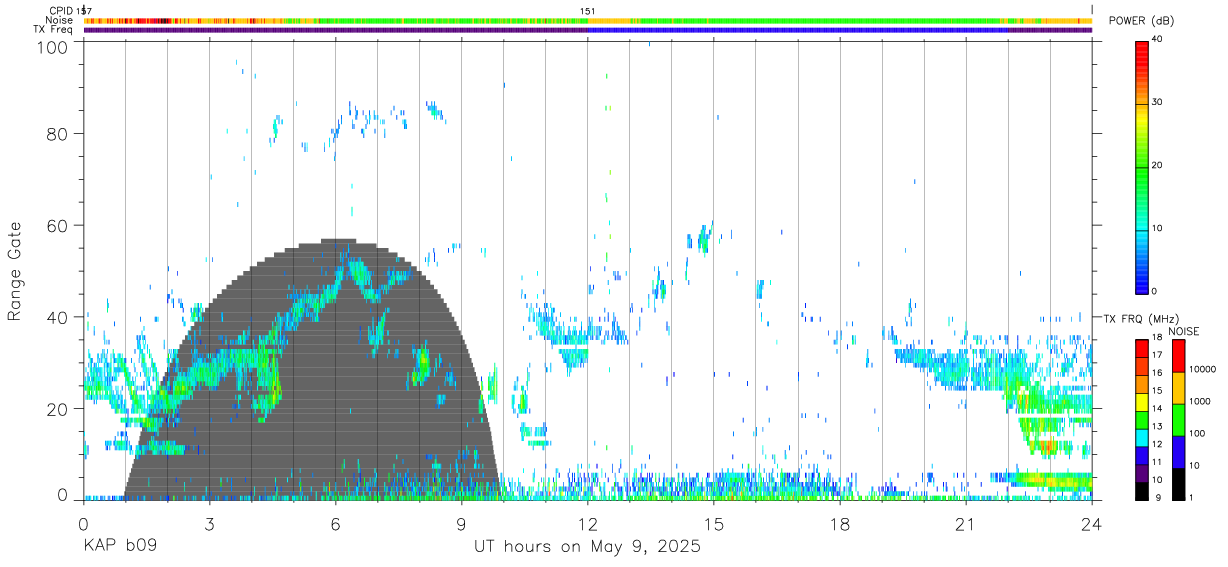Click the '1000' label on the NOISE scale
The image size is (1228, 567).
click(1199, 401)
